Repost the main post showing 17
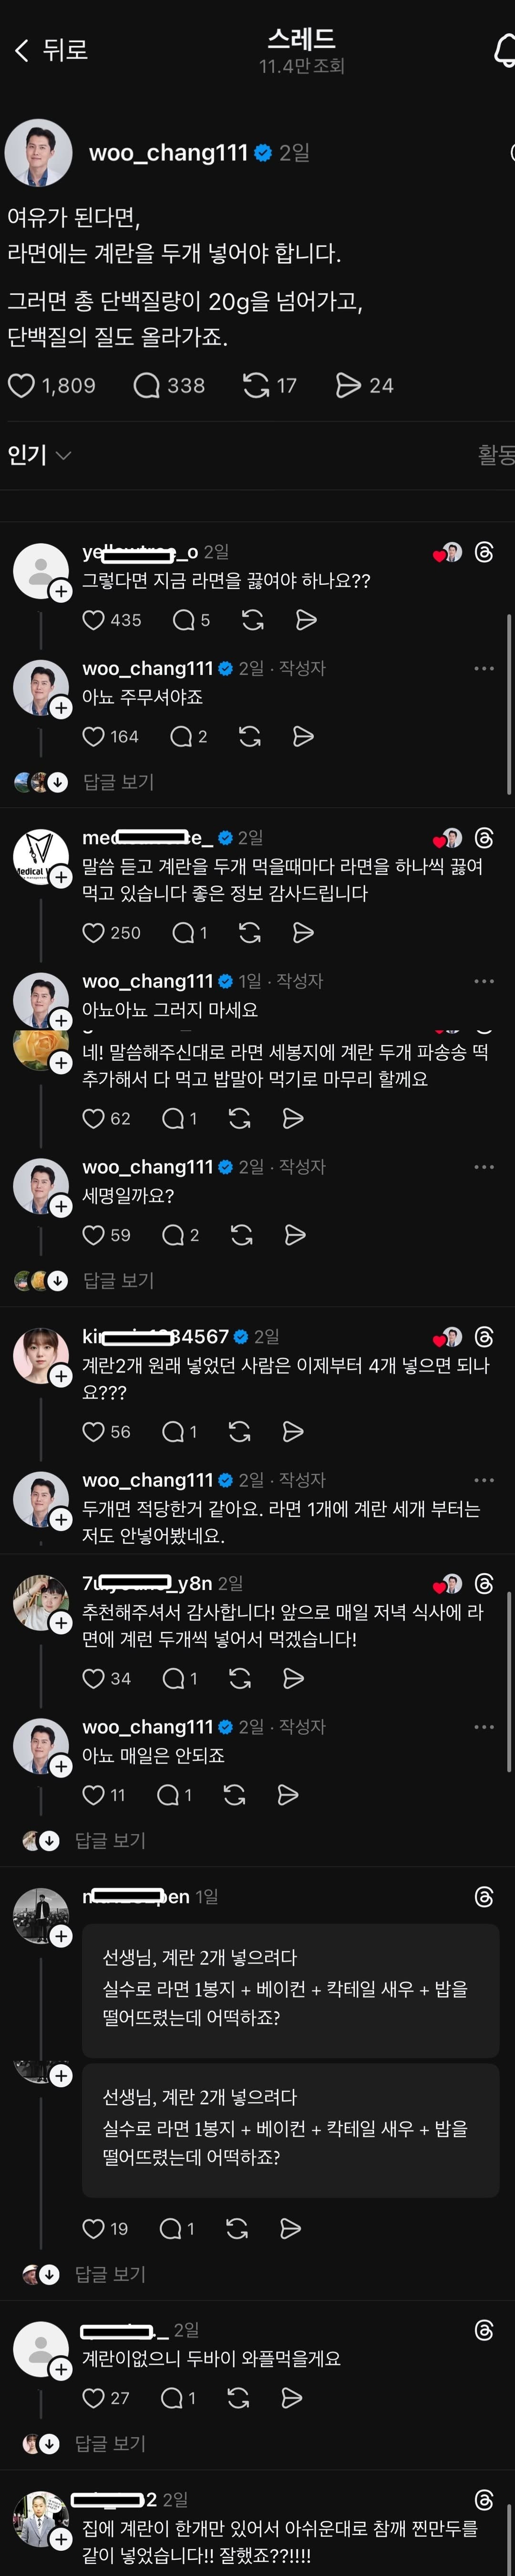Screen dimensions: 515x2576 [x=256, y=385]
